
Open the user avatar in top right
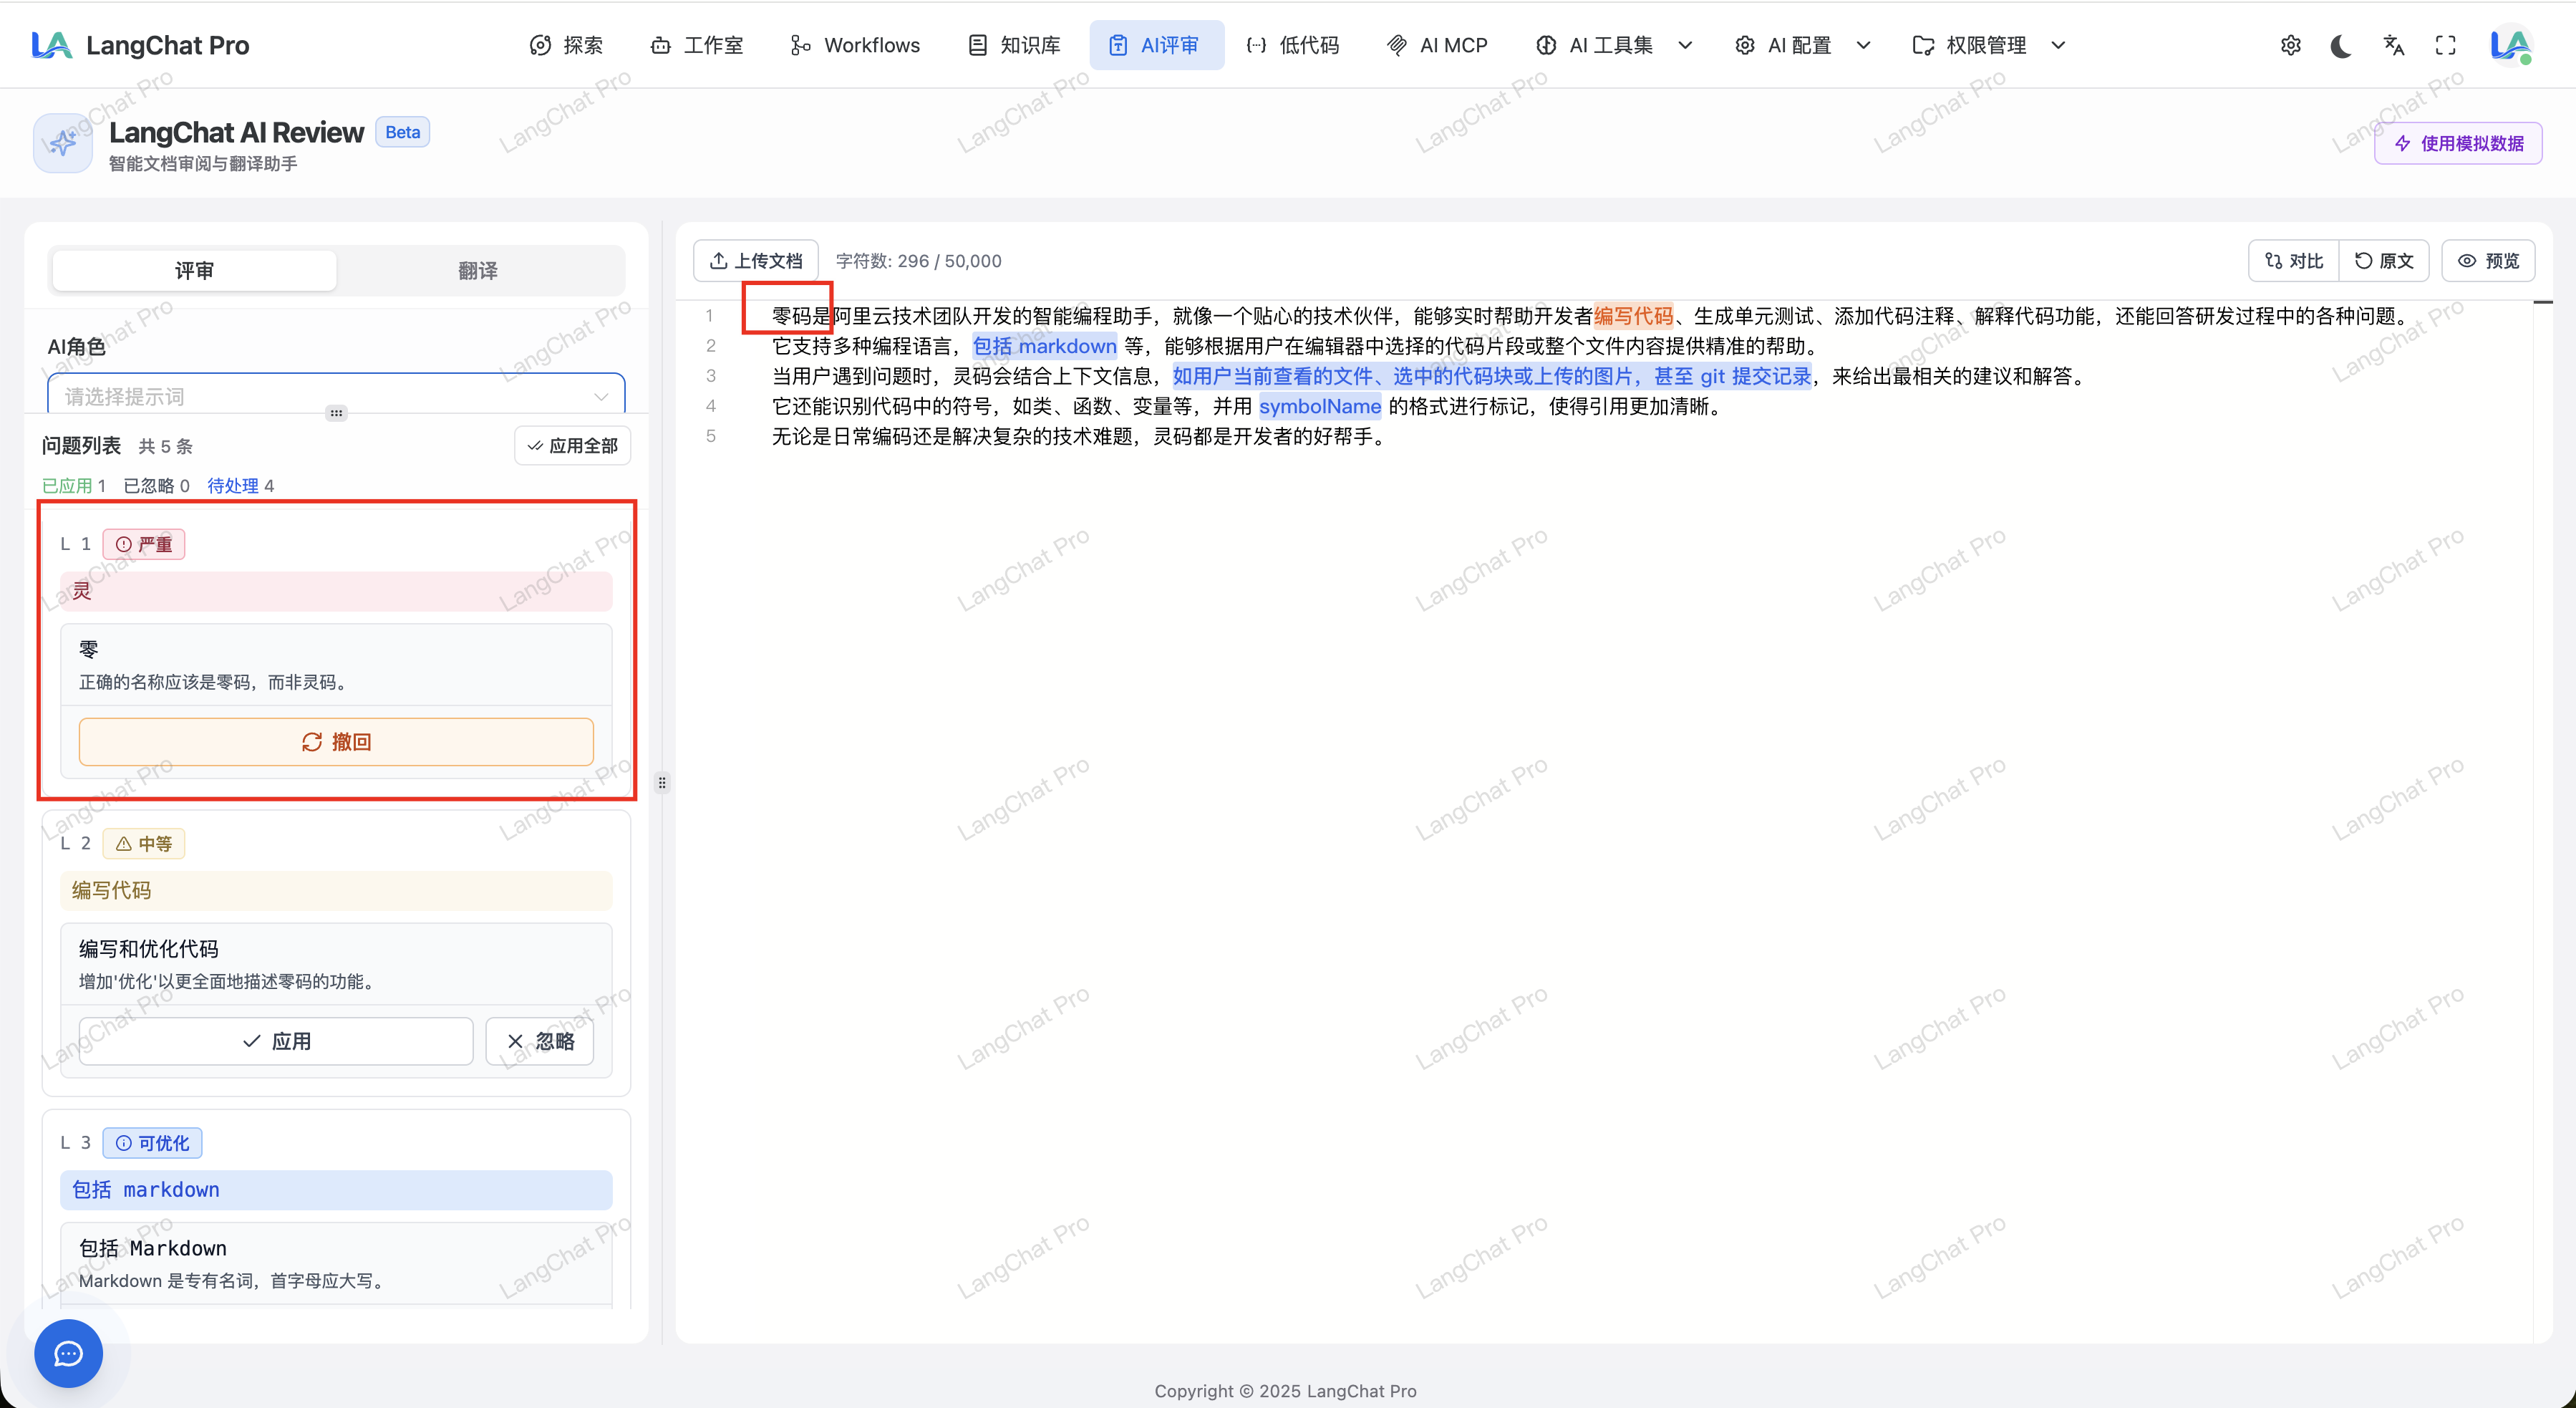tap(2510, 45)
